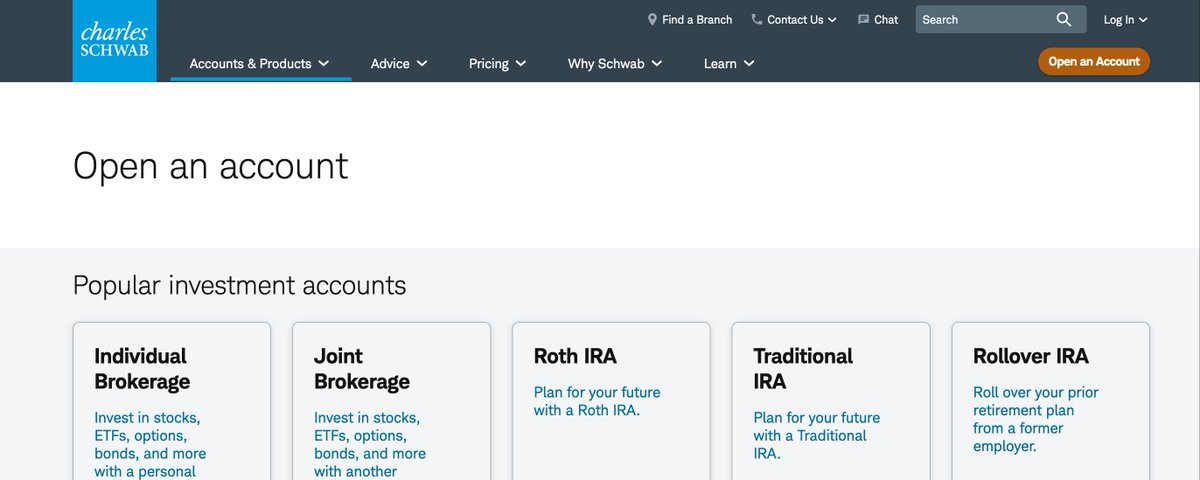This screenshot has height=480, width=1200.
Task: Click the Contact Us phone icon
Action: click(x=757, y=19)
